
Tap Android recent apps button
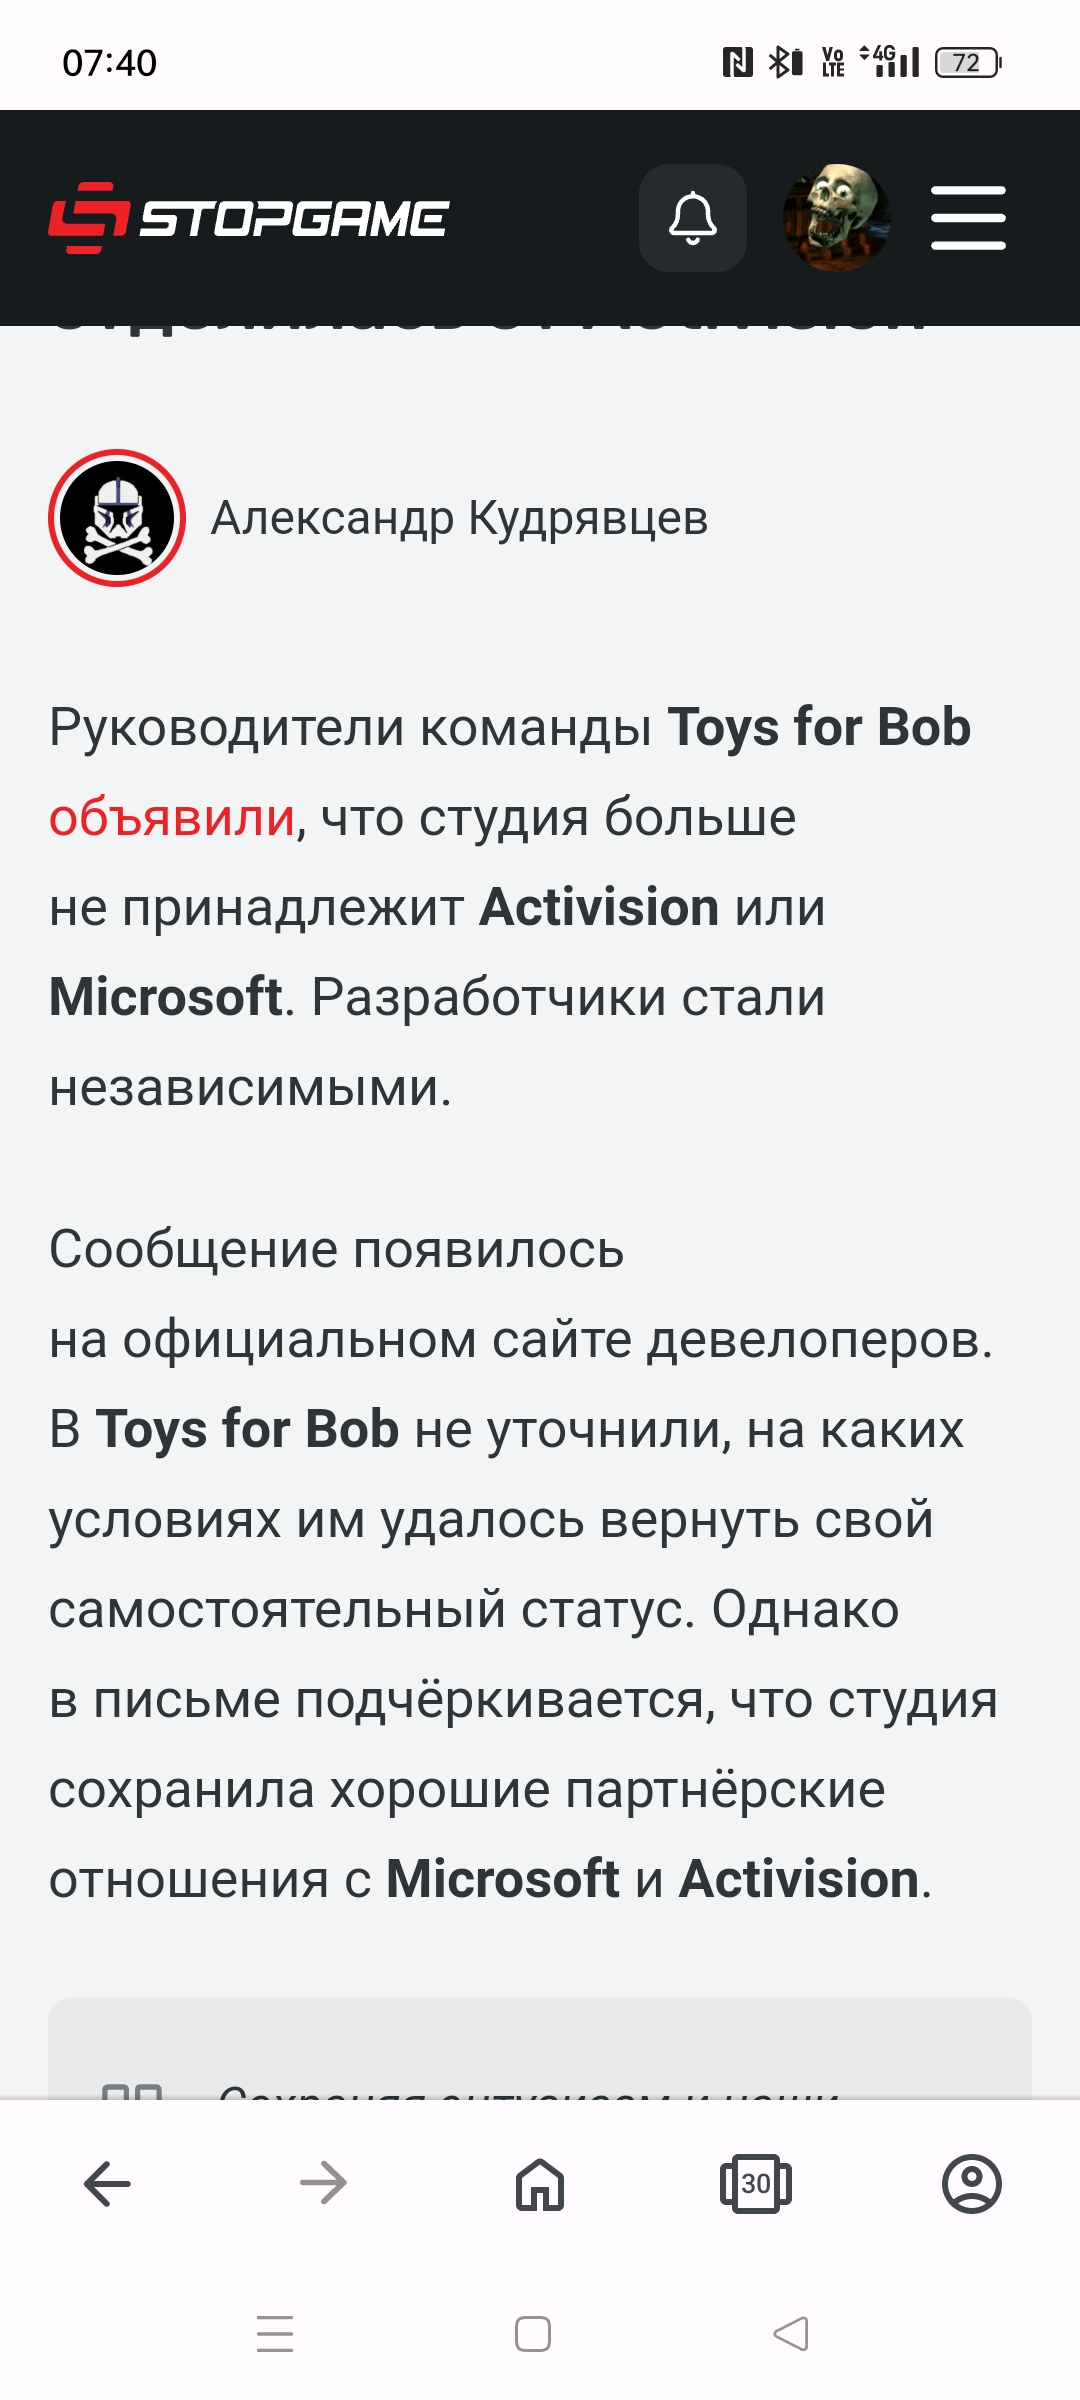(275, 2334)
